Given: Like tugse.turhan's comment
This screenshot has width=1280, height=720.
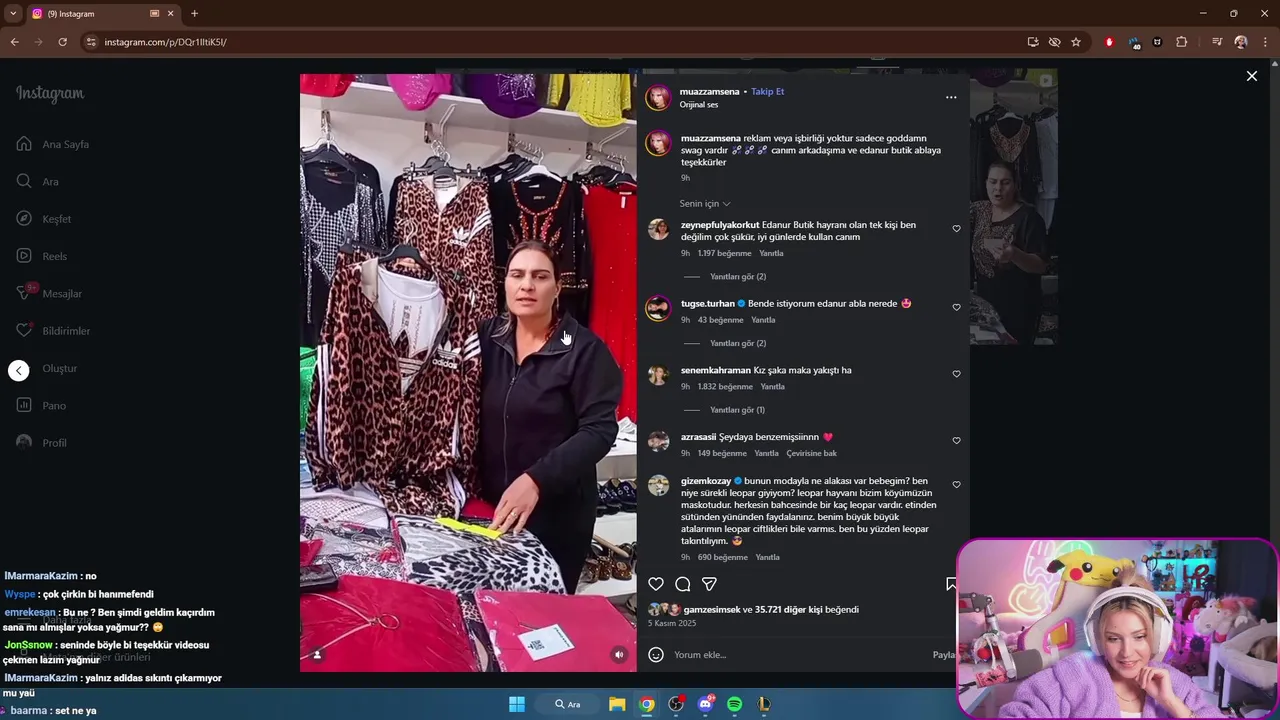Looking at the screenshot, I should (956, 307).
